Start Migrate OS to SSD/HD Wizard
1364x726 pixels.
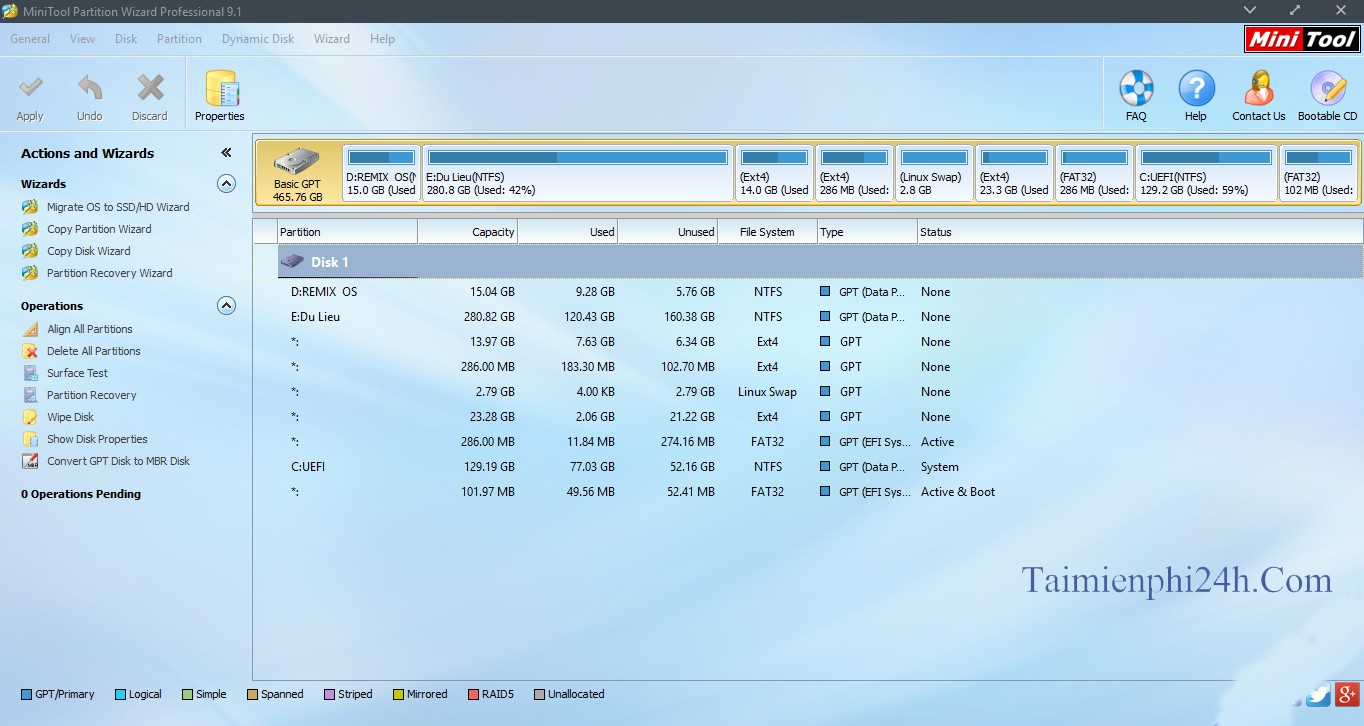[118, 207]
